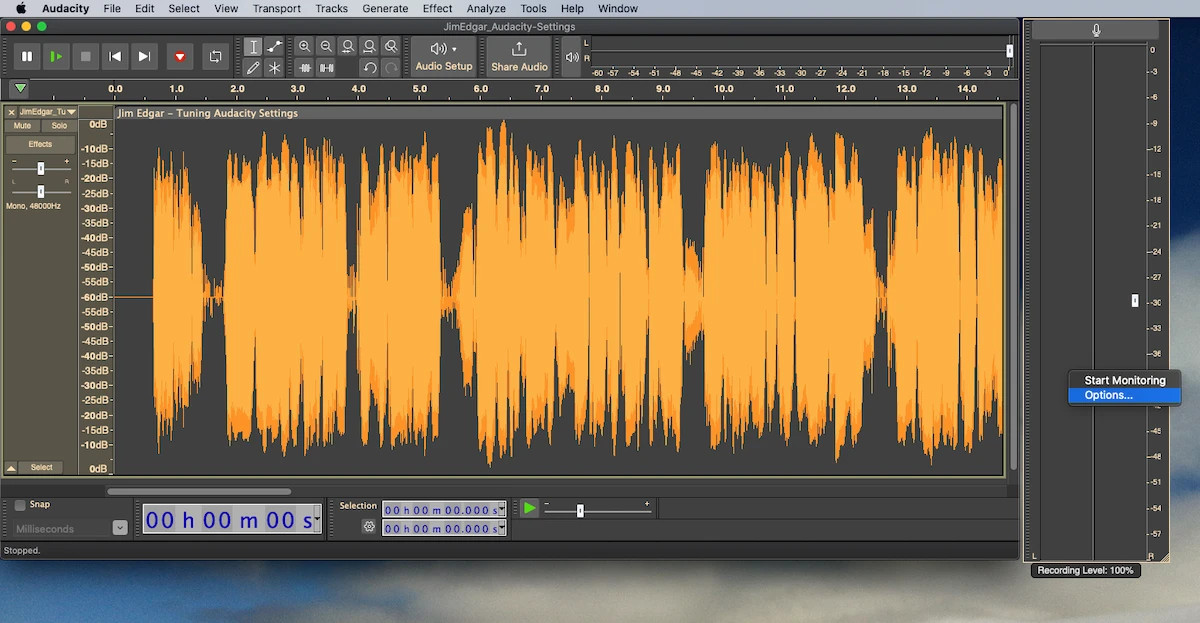Image resolution: width=1200 pixels, height=623 pixels.
Task: Click the Zoom In magnifier icon
Action: click(304, 46)
